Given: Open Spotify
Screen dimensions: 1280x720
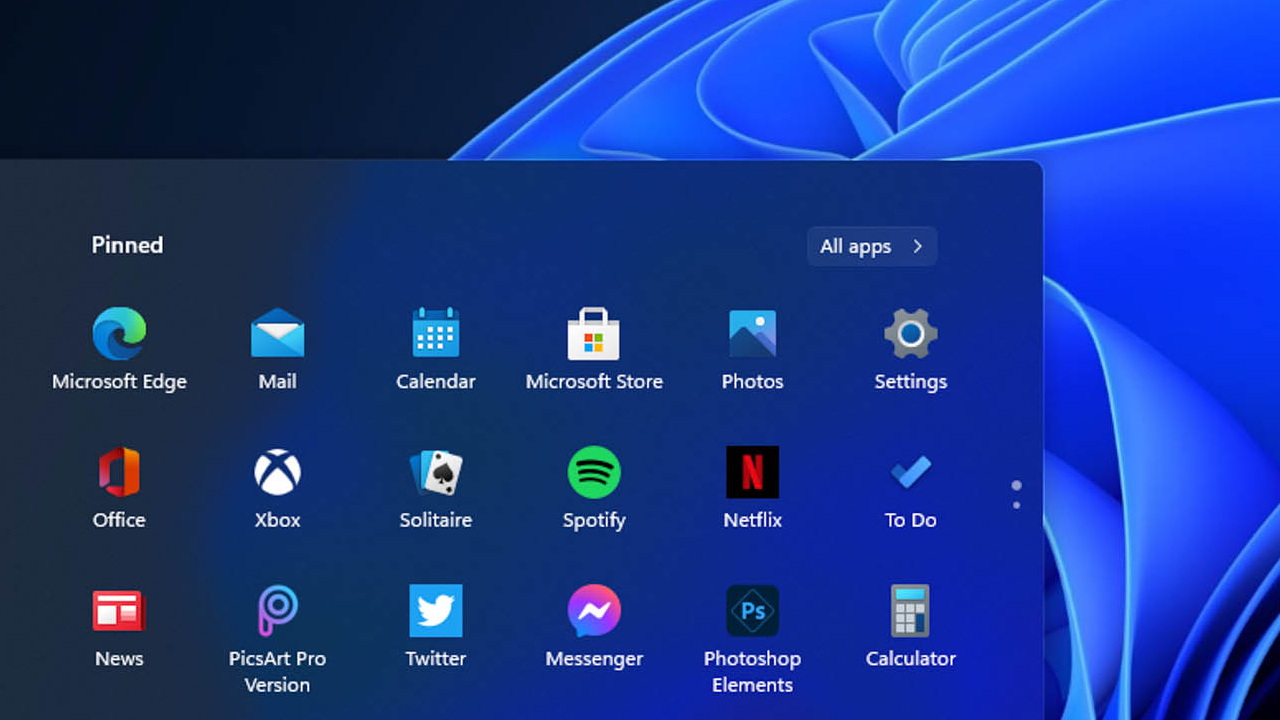Looking at the screenshot, I should click(x=594, y=472).
